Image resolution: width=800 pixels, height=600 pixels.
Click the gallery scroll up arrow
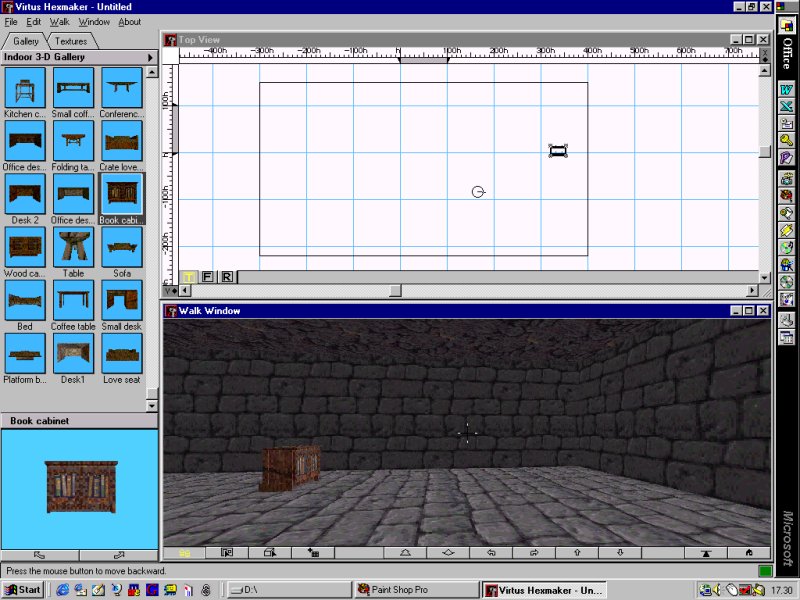tap(152, 72)
